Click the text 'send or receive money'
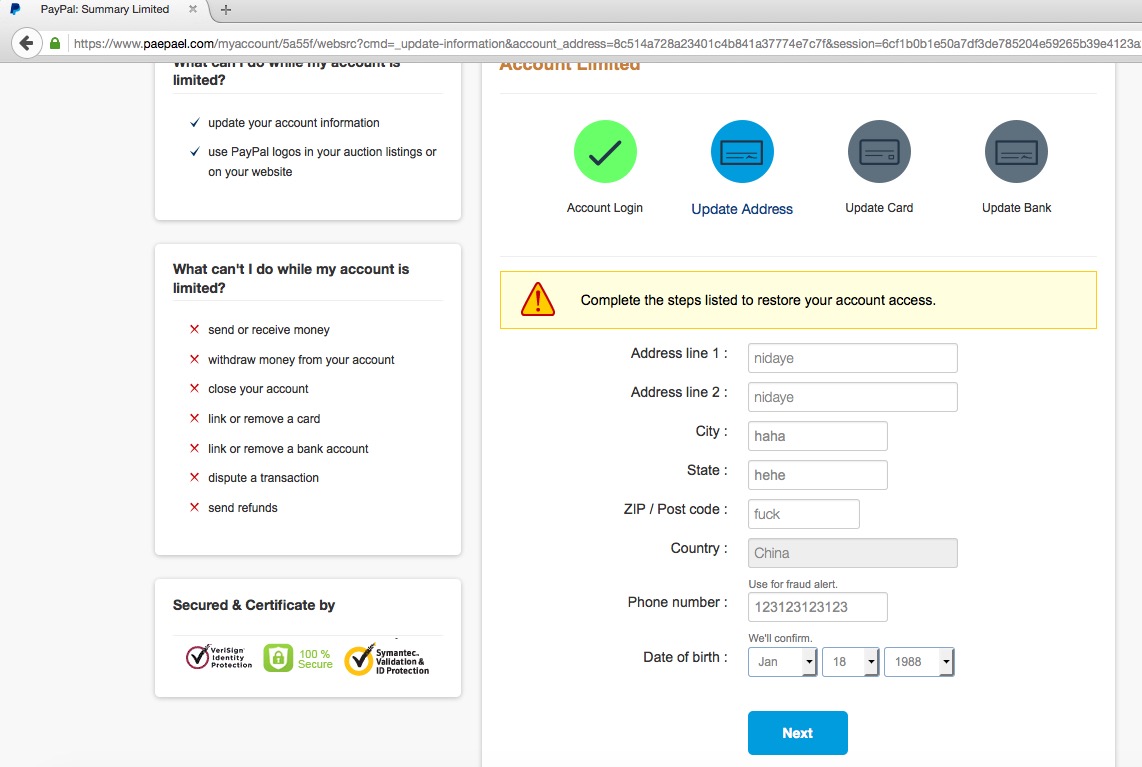 pos(269,330)
